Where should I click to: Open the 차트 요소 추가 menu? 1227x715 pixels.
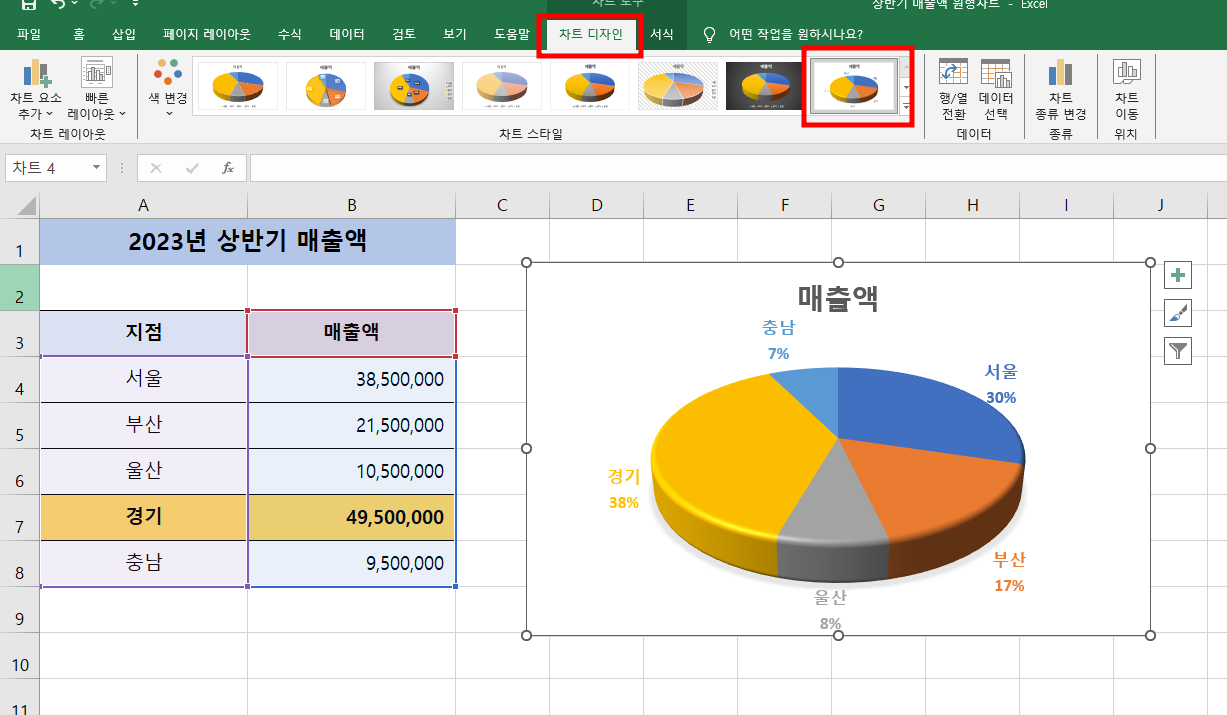tap(36, 89)
